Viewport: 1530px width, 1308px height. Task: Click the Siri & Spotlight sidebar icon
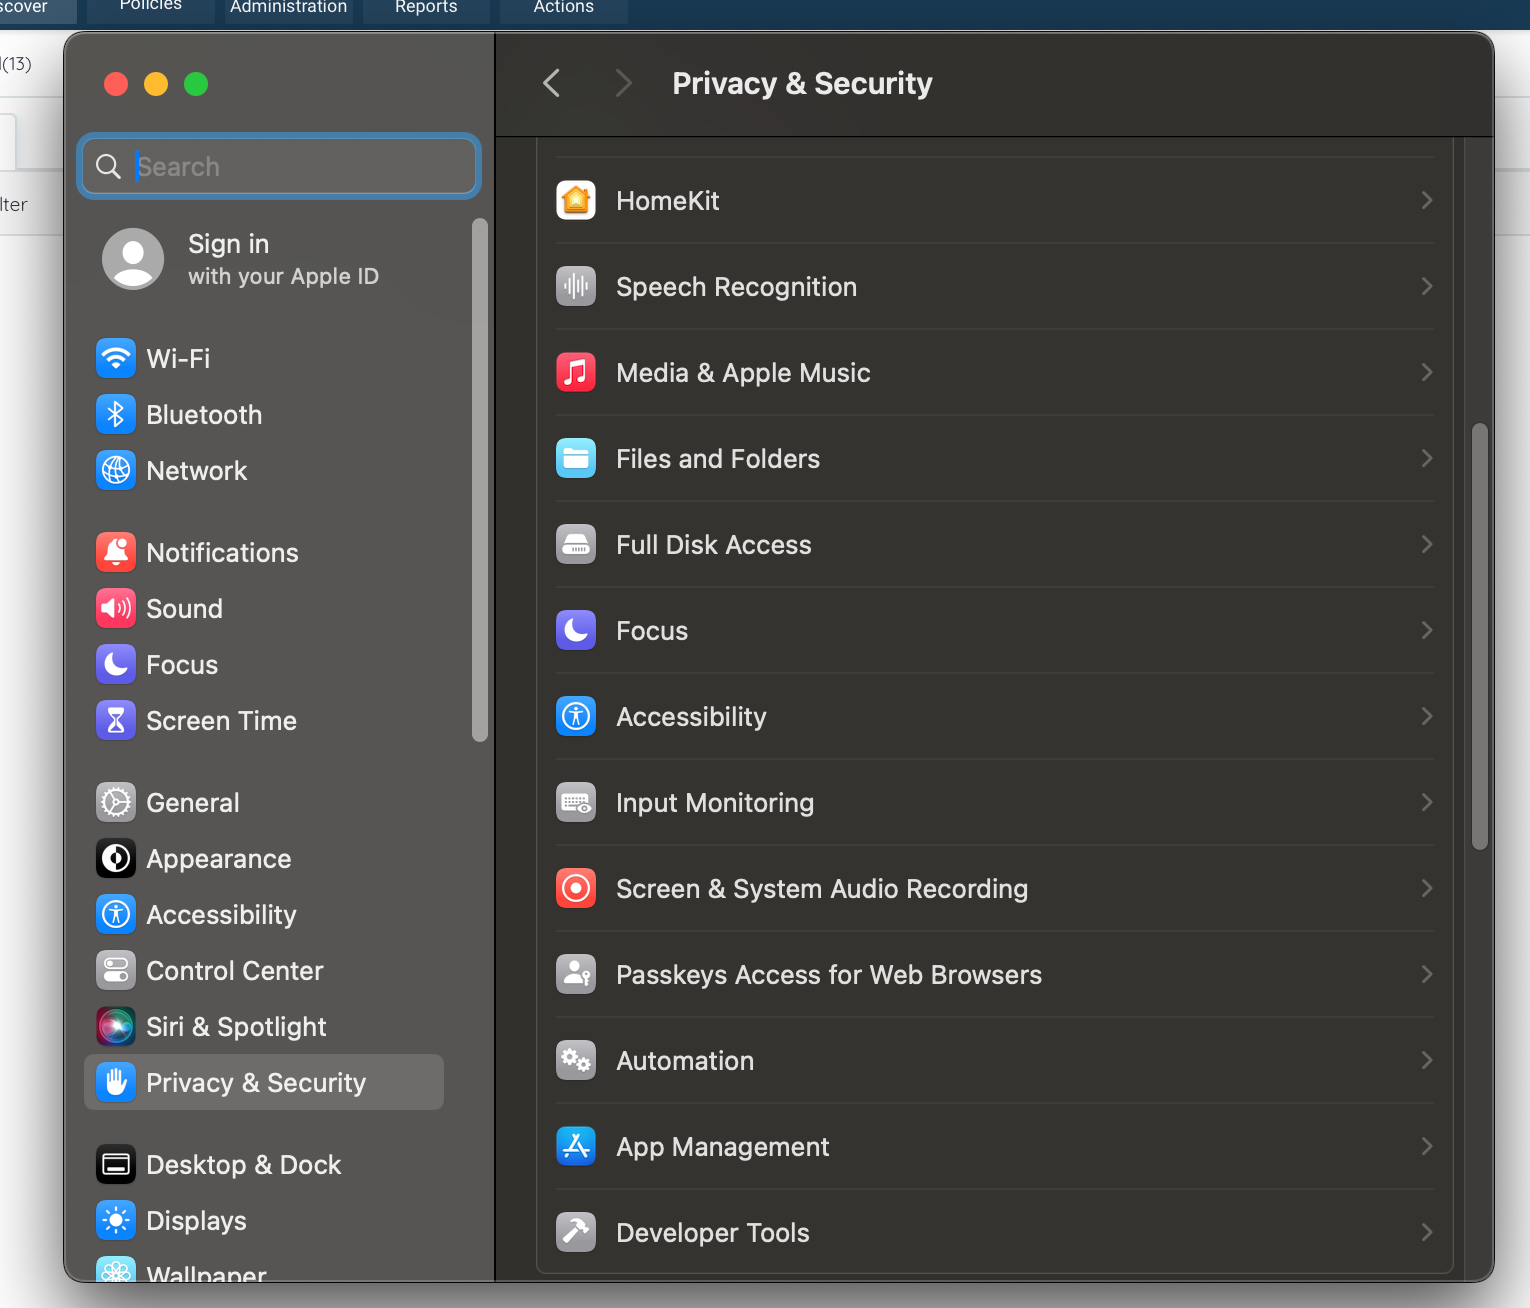[x=116, y=1027]
